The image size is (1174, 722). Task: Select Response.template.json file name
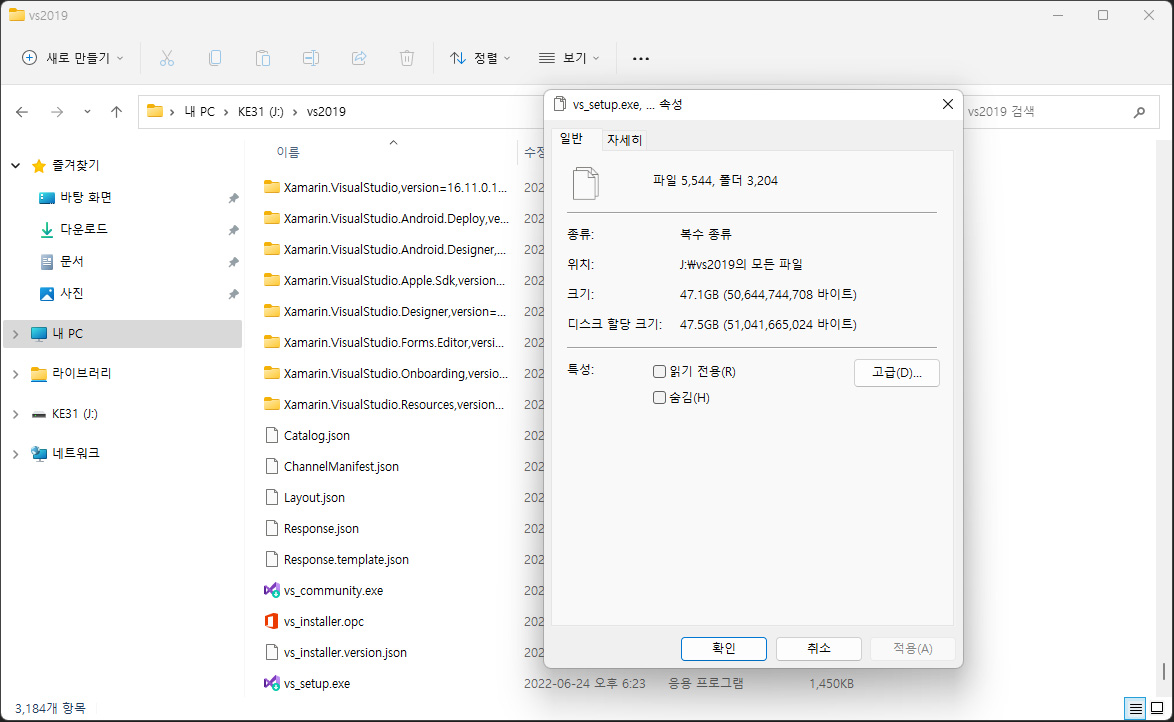pyautogui.click(x=346, y=559)
